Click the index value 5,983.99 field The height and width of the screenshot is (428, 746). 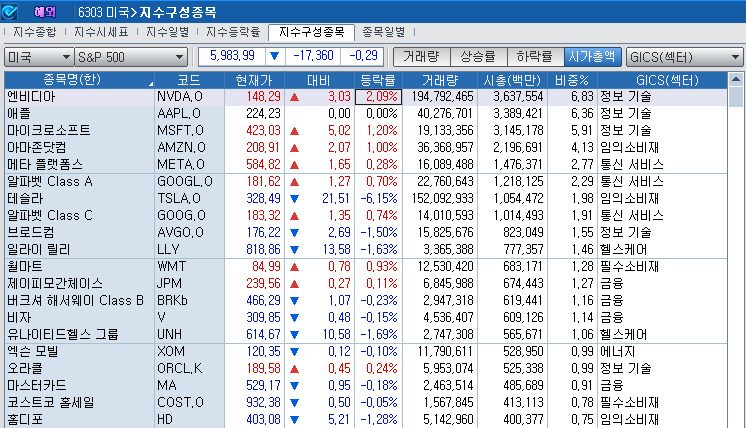tap(232, 56)
